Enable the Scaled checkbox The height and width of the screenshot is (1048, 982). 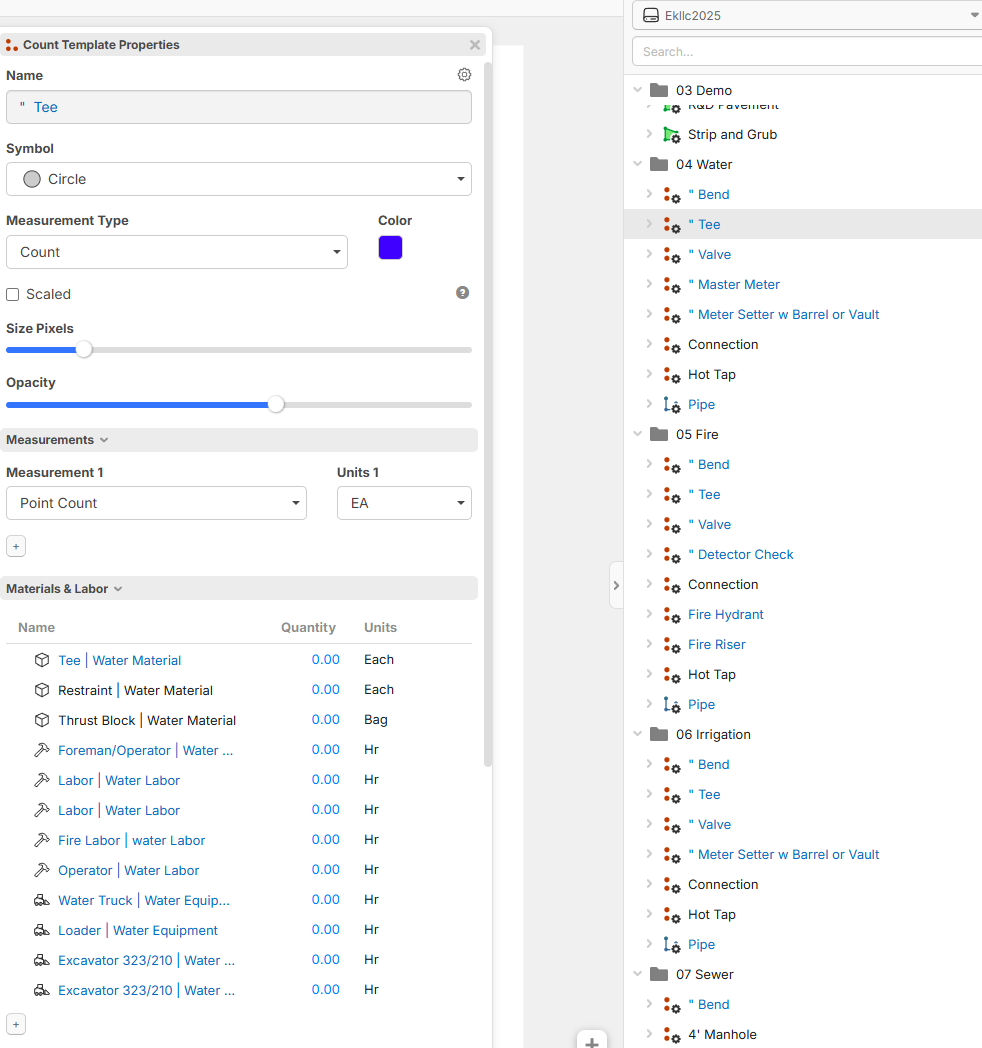point(13,294)
